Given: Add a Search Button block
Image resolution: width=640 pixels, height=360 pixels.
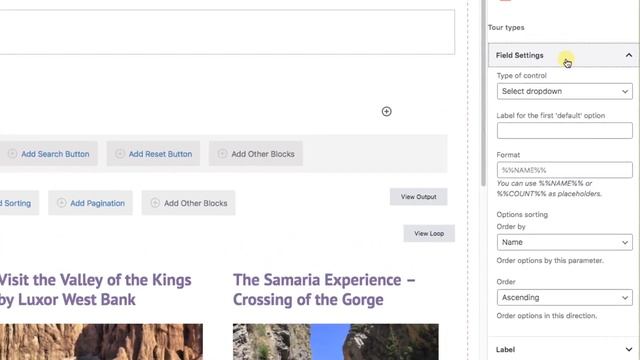Looking at the screenshot, I should [x=49, y=154].
